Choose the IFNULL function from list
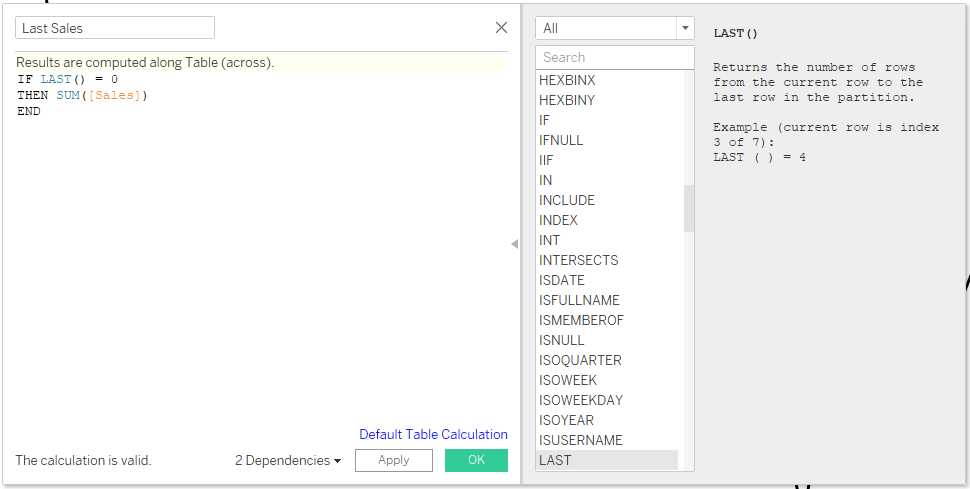Screen dimensions: 970x489 [561, 140]
